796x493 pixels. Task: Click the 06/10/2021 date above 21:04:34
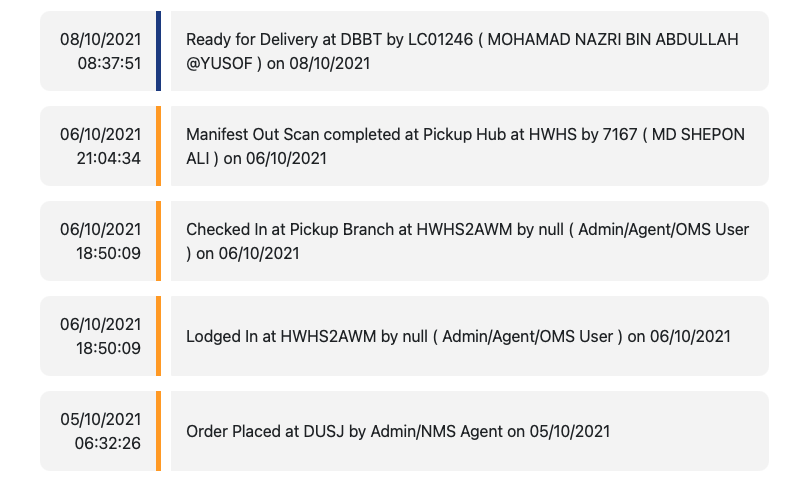click(101, 135)
